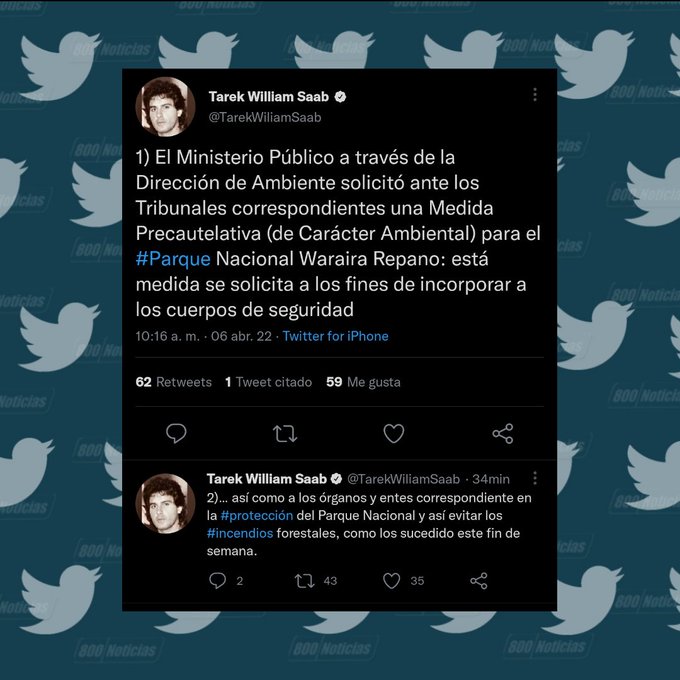Open the three-dot menu of the main tweet

[535, 94]
